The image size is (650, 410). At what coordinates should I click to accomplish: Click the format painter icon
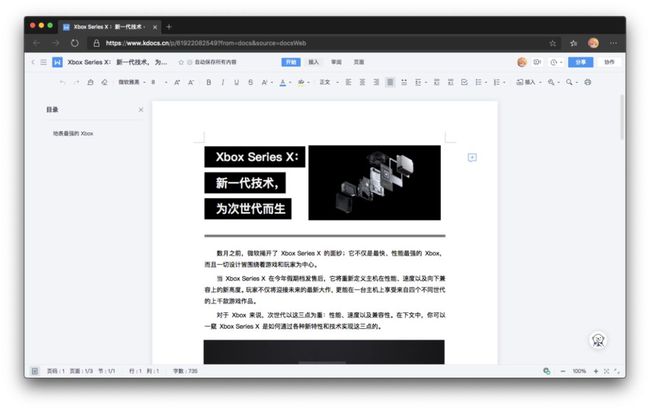coord(90,82)
